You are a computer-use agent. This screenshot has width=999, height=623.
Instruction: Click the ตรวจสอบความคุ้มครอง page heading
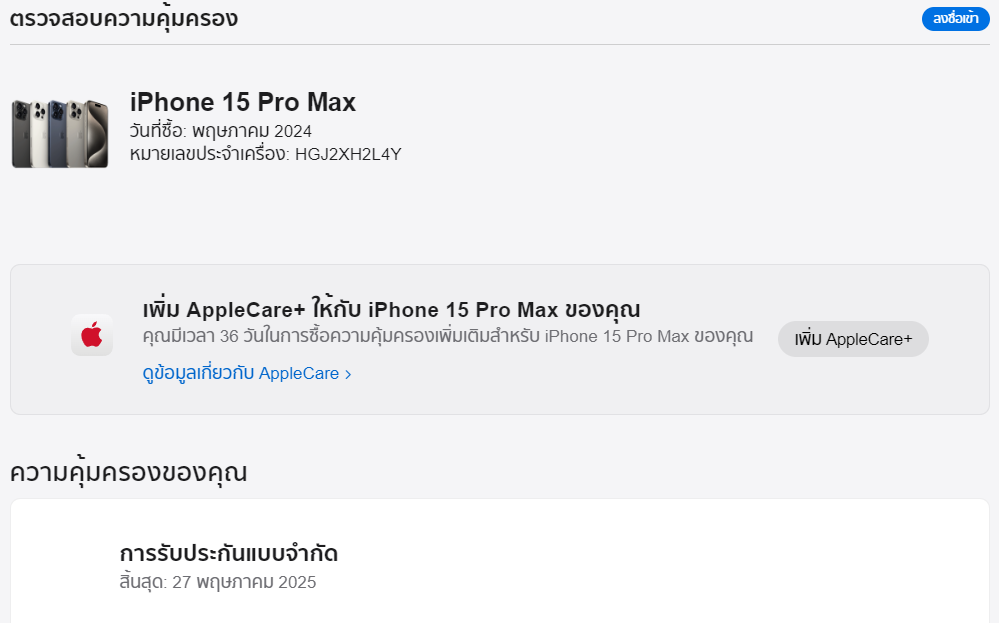[124, 18]
